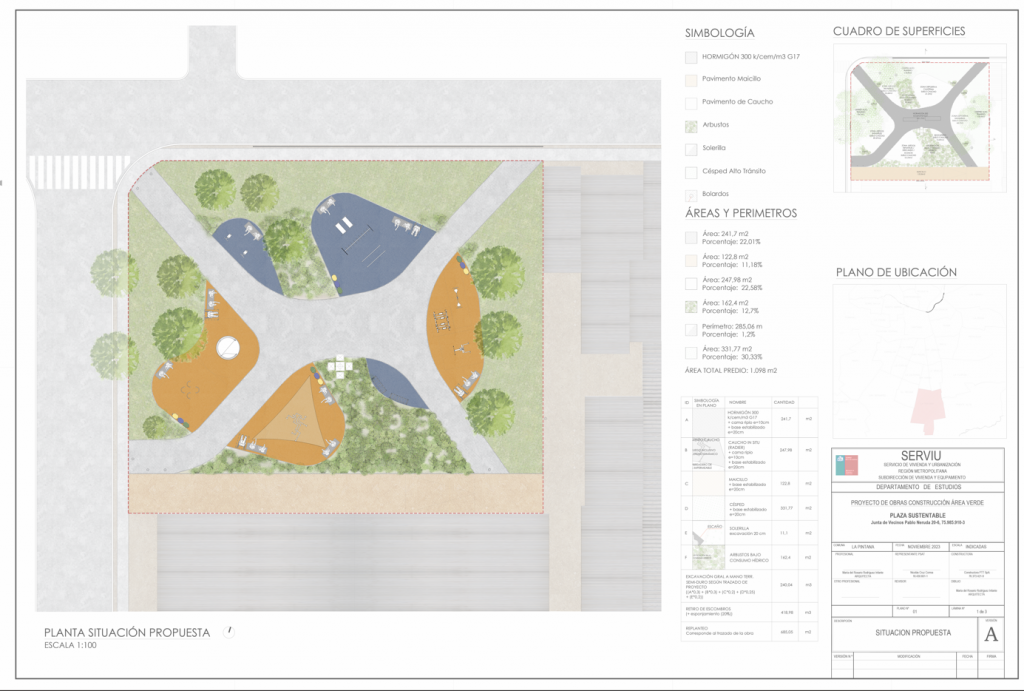Click the Bolardos legend symbol

coord(691,194)
